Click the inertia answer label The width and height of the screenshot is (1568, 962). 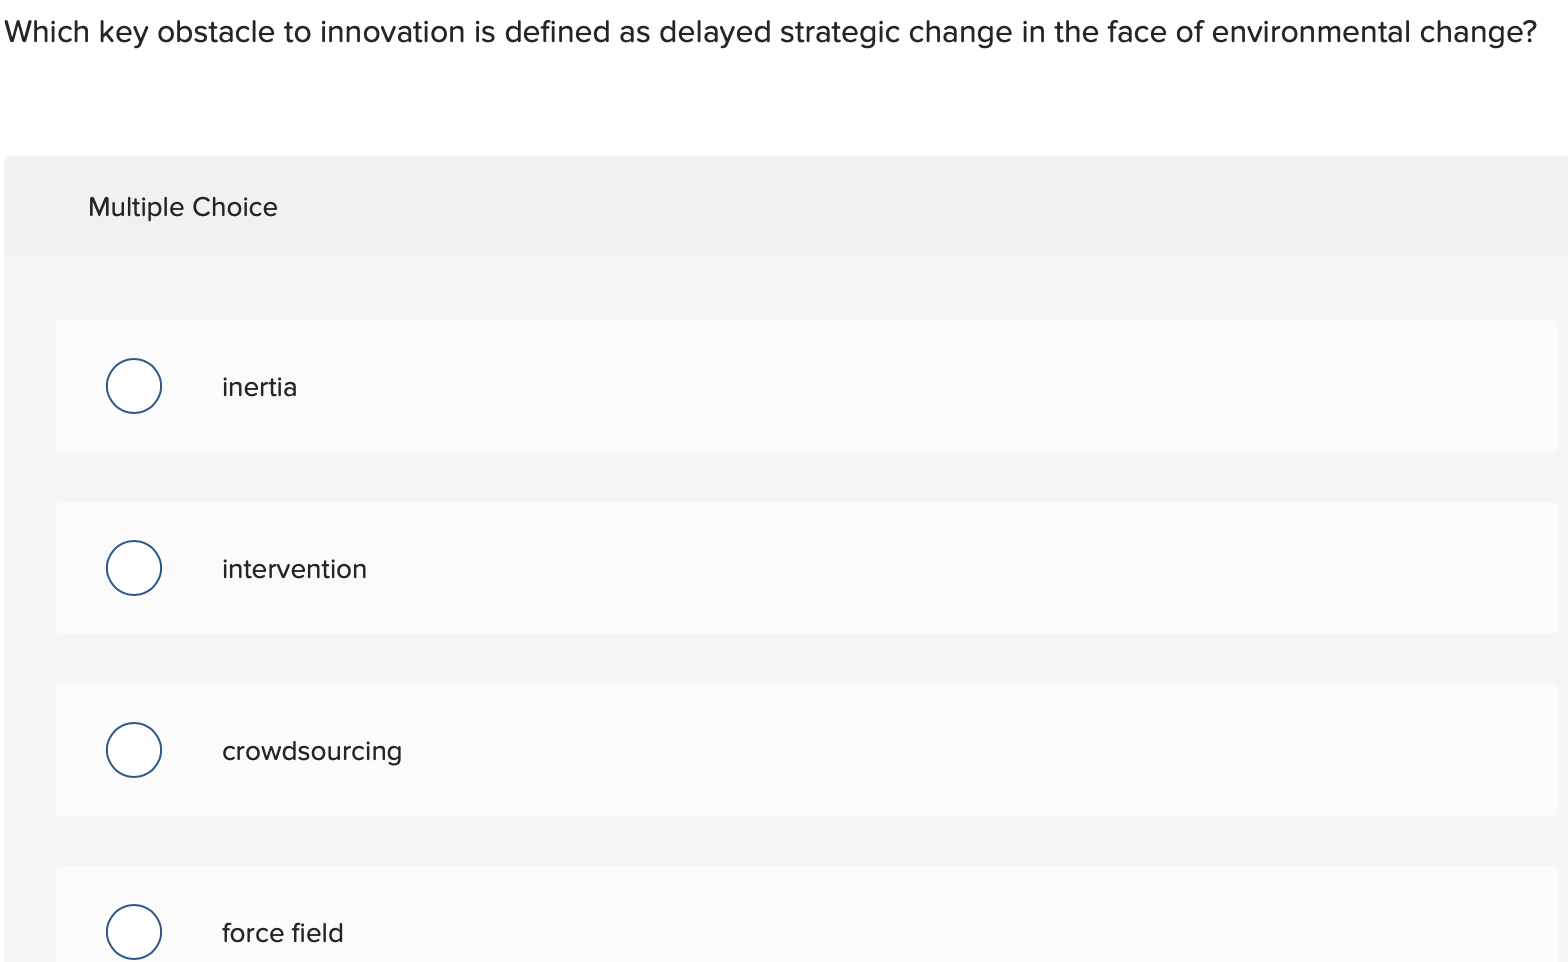[259, 387]
